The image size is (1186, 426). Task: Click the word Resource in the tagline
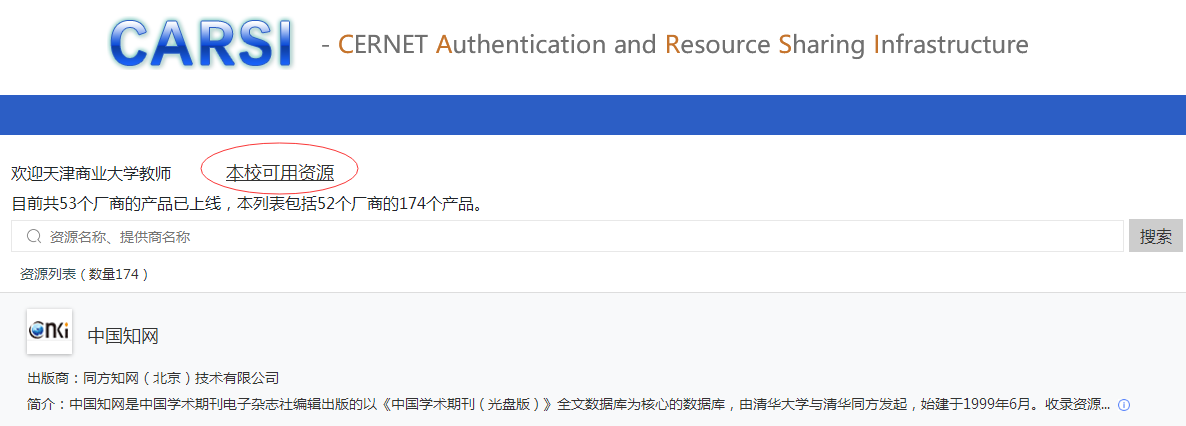tap(717, 45)
